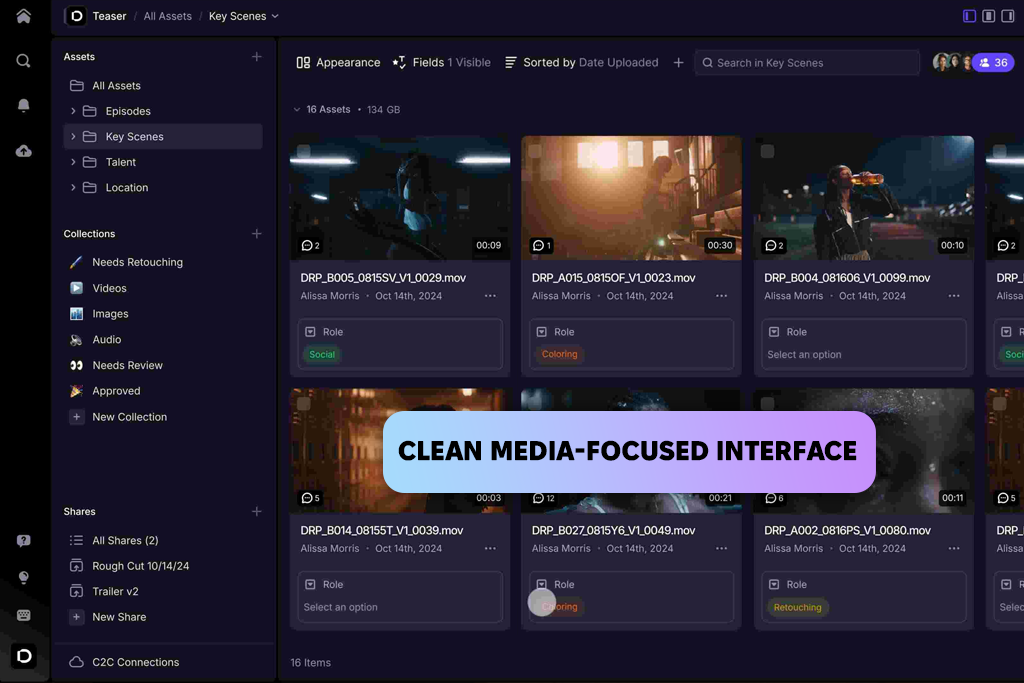Viewport: 1024px width, 683px height.
Task: Change Social role on DRP_B005_0815SV_V1_0029.mov
Action: click(x=322, y=355)
